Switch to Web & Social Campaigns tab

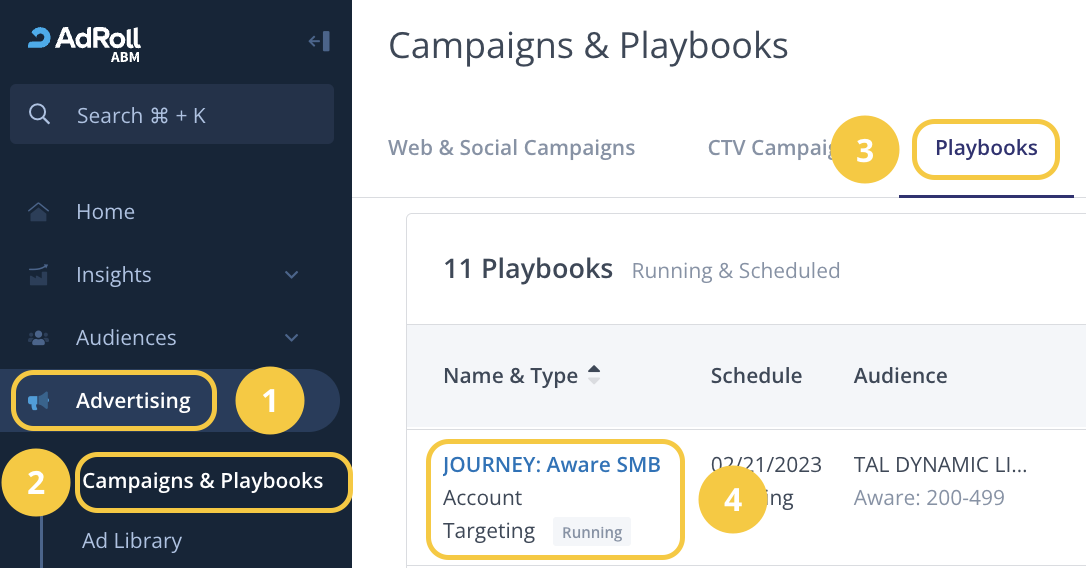coord(511,148)
